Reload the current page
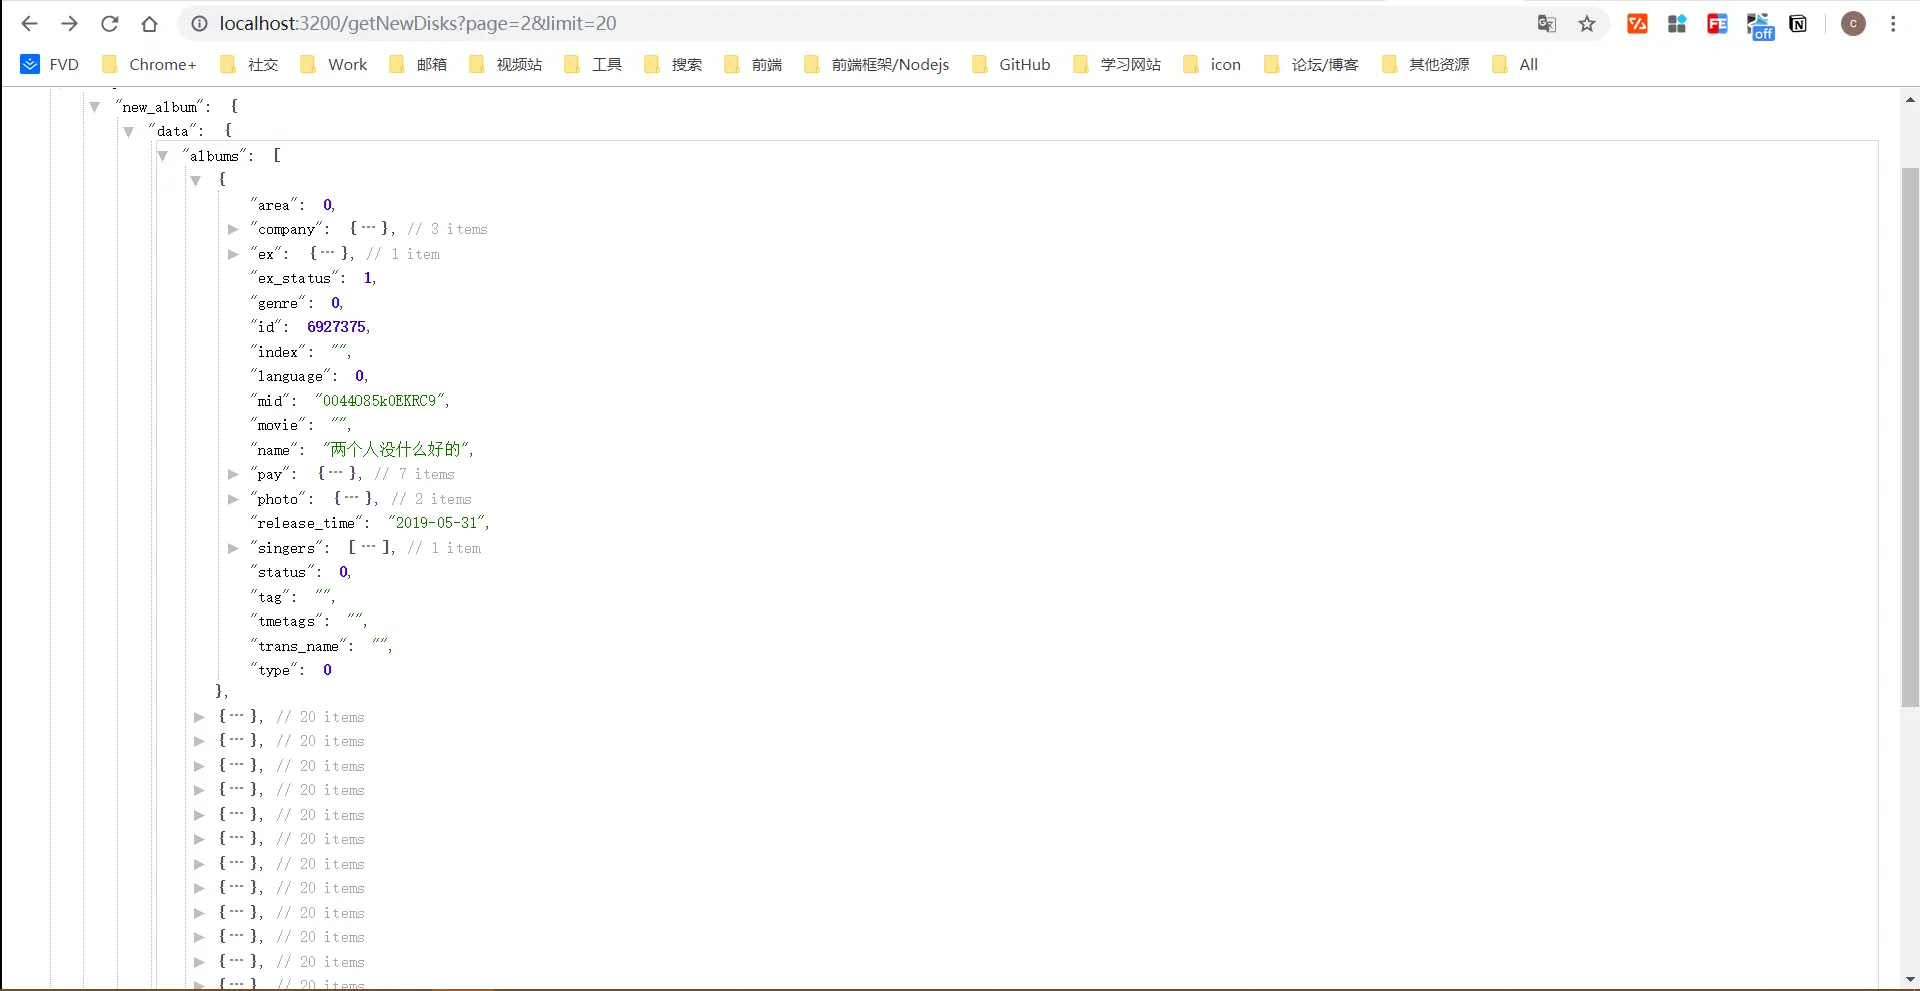The height and width of the screenshot is (991, 1920). 110,24
